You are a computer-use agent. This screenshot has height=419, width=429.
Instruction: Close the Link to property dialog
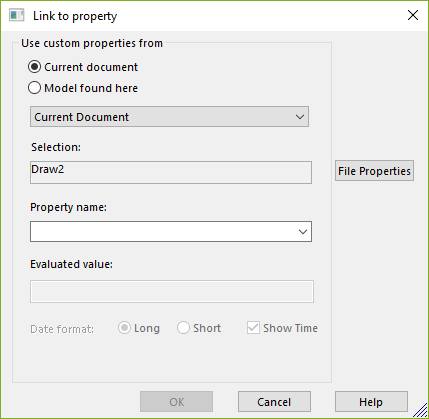click(413, 15)
